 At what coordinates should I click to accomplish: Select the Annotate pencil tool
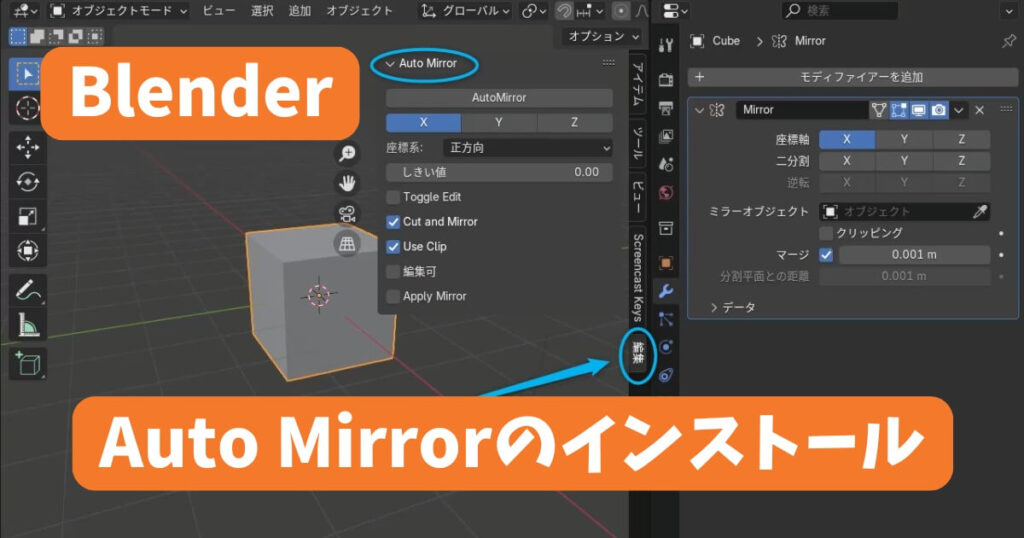pos(27,290)
